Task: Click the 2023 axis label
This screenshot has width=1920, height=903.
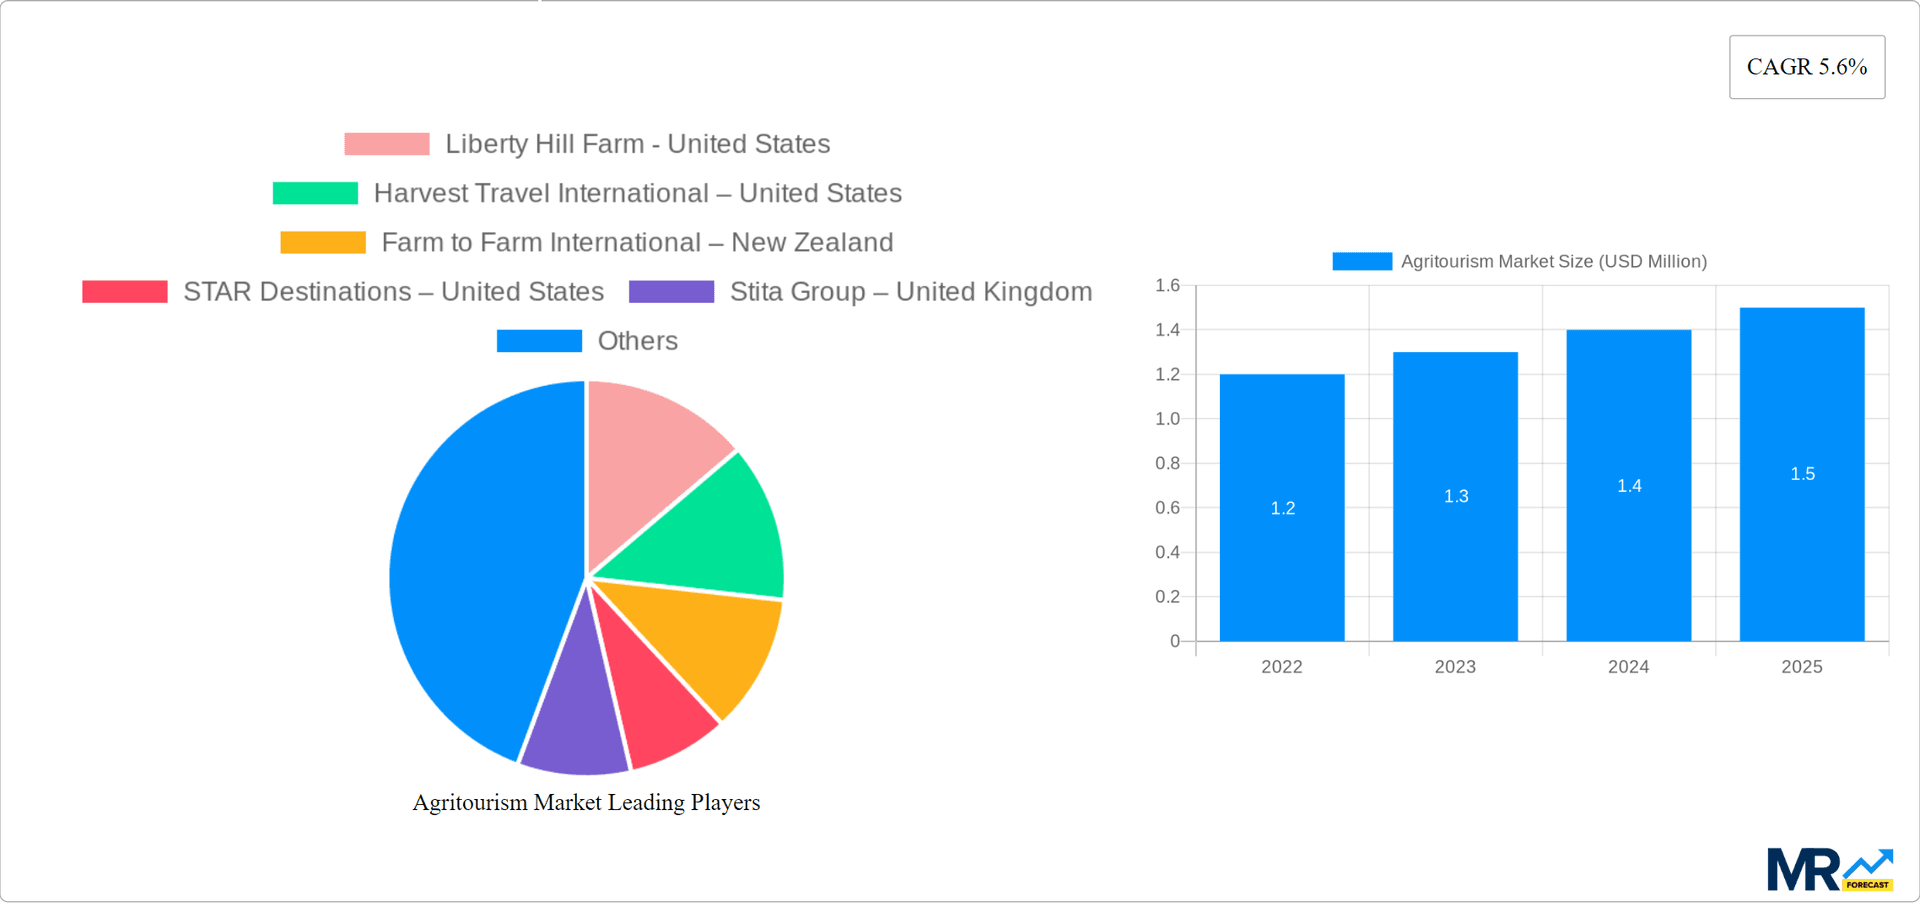Action: [1455, 666]
